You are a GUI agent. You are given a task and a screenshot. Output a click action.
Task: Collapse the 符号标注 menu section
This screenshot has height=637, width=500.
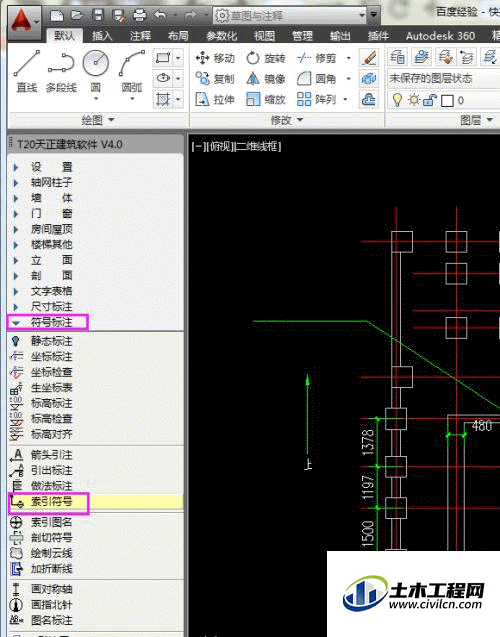47,322
